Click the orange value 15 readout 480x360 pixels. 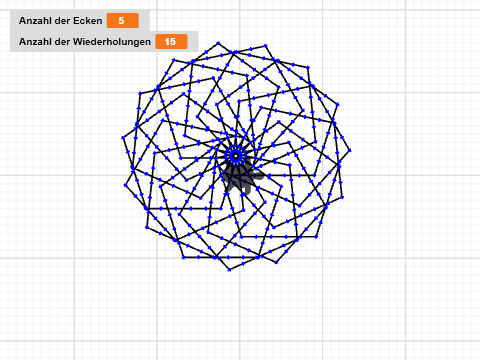click(171, 42)
